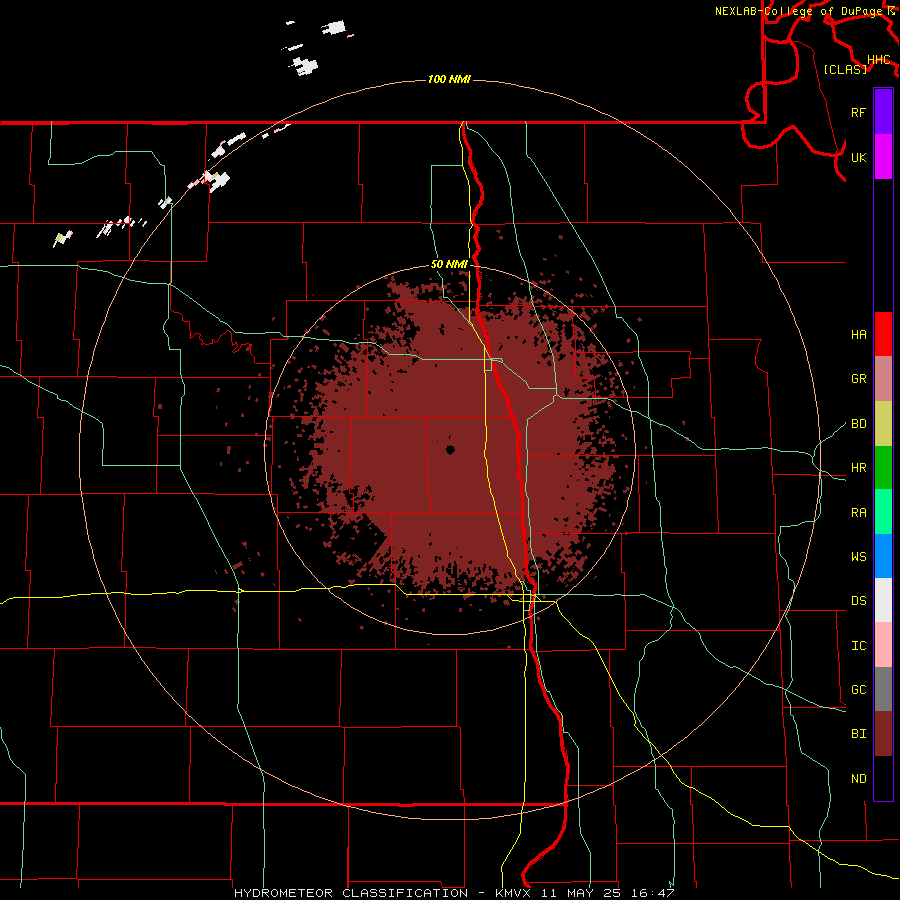This screenshot has width=900, height=900.
Task: Click the "100 NMI" range ring label
Action: pyautogui.click(x=449, y=79)
